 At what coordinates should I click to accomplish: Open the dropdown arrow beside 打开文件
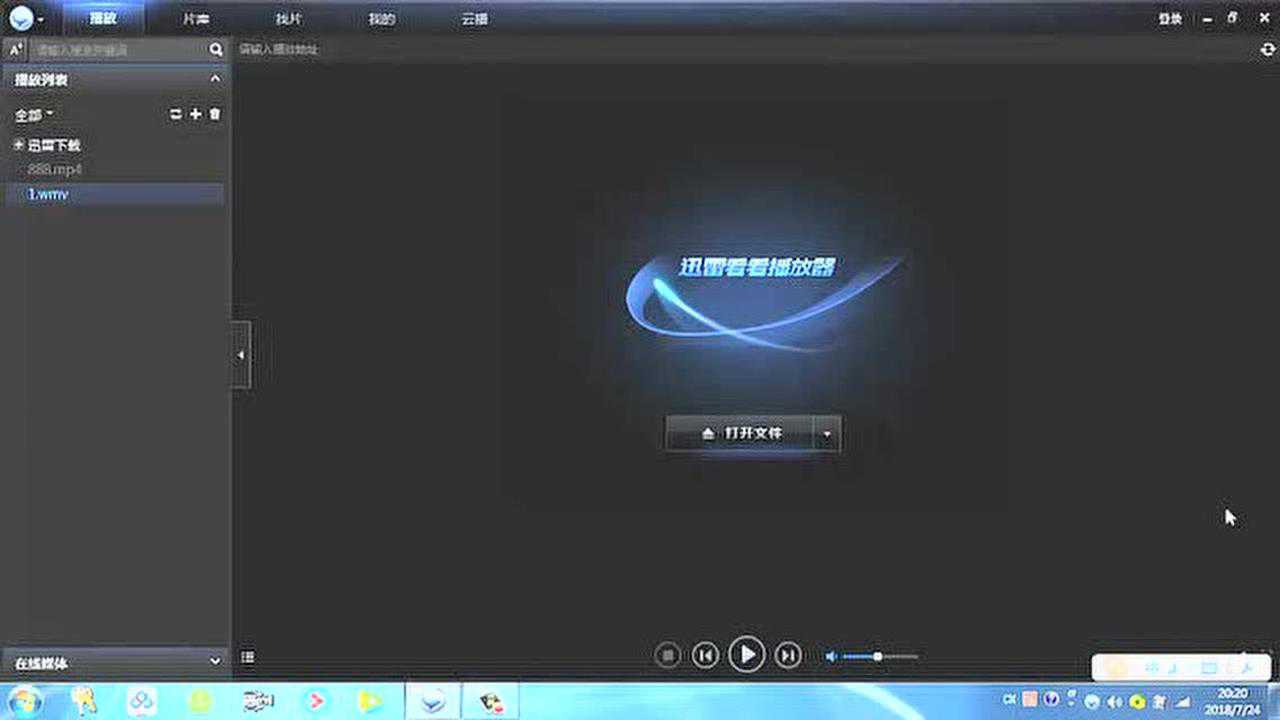click(x=826, y=434)
